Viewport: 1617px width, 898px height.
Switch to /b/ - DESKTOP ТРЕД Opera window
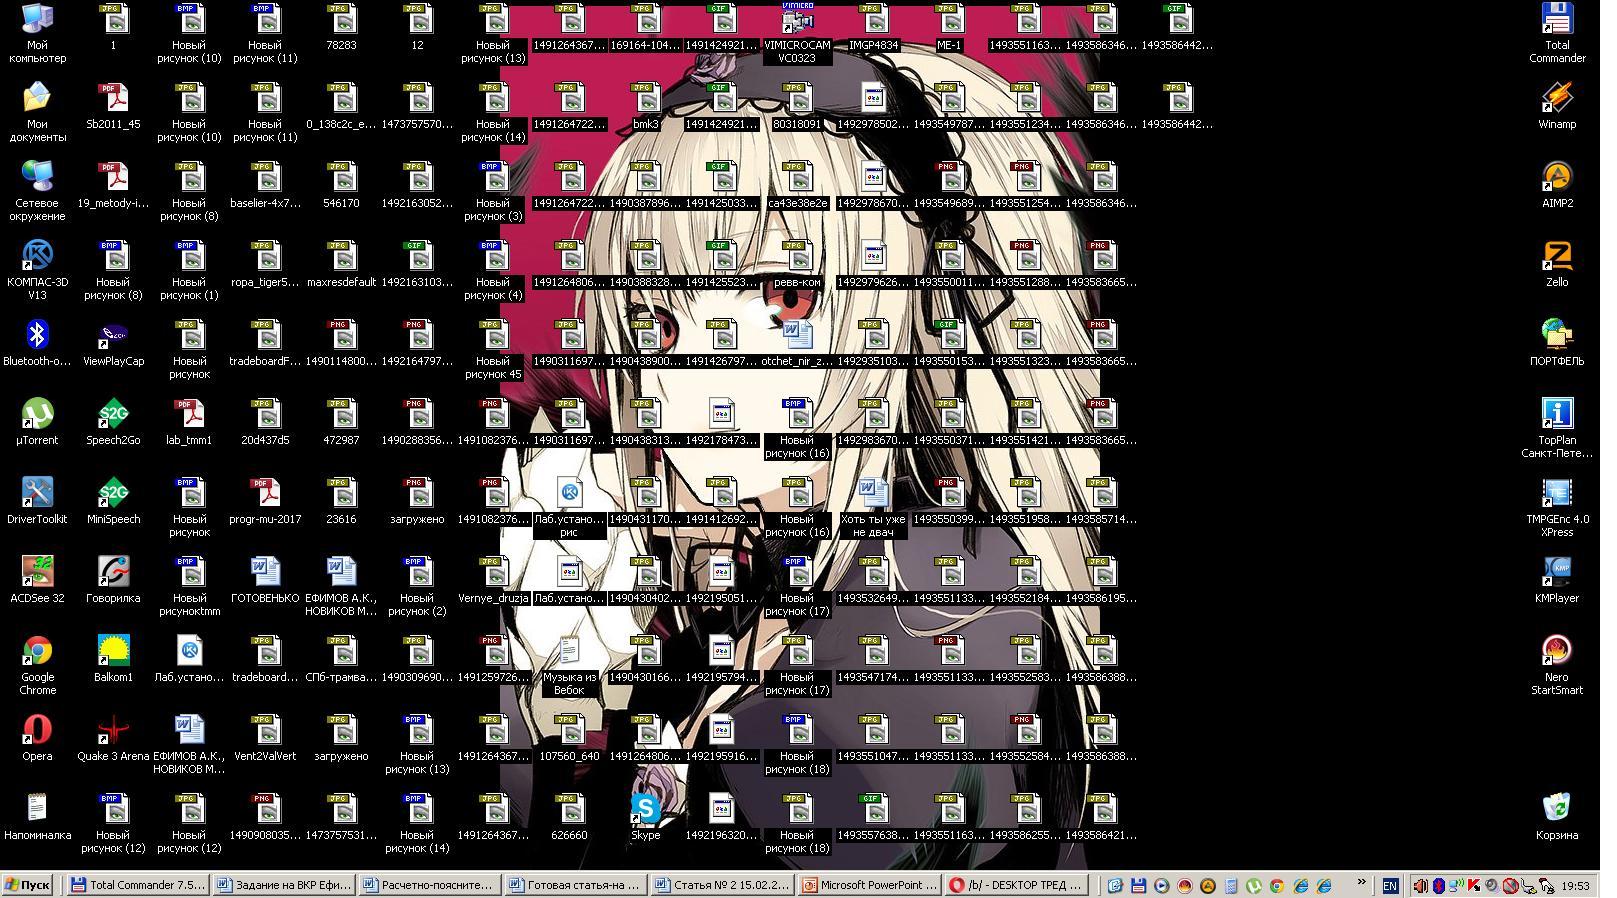point(1015,885)
